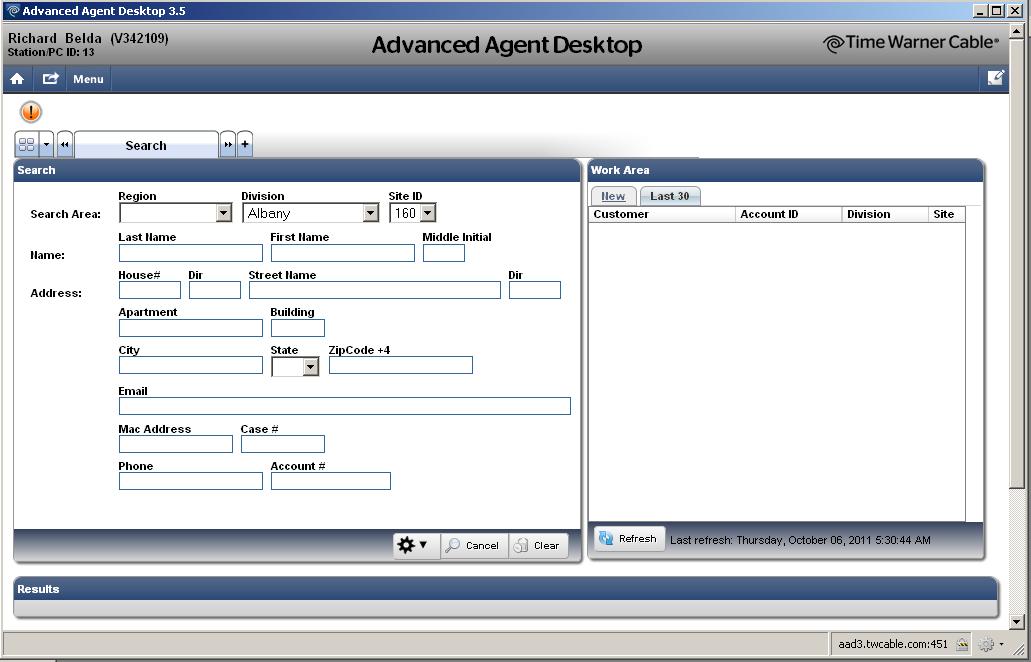Click the Last refresh timestamp text
The width and height of the screenshot is (1031, 662).
pos(800,540)
